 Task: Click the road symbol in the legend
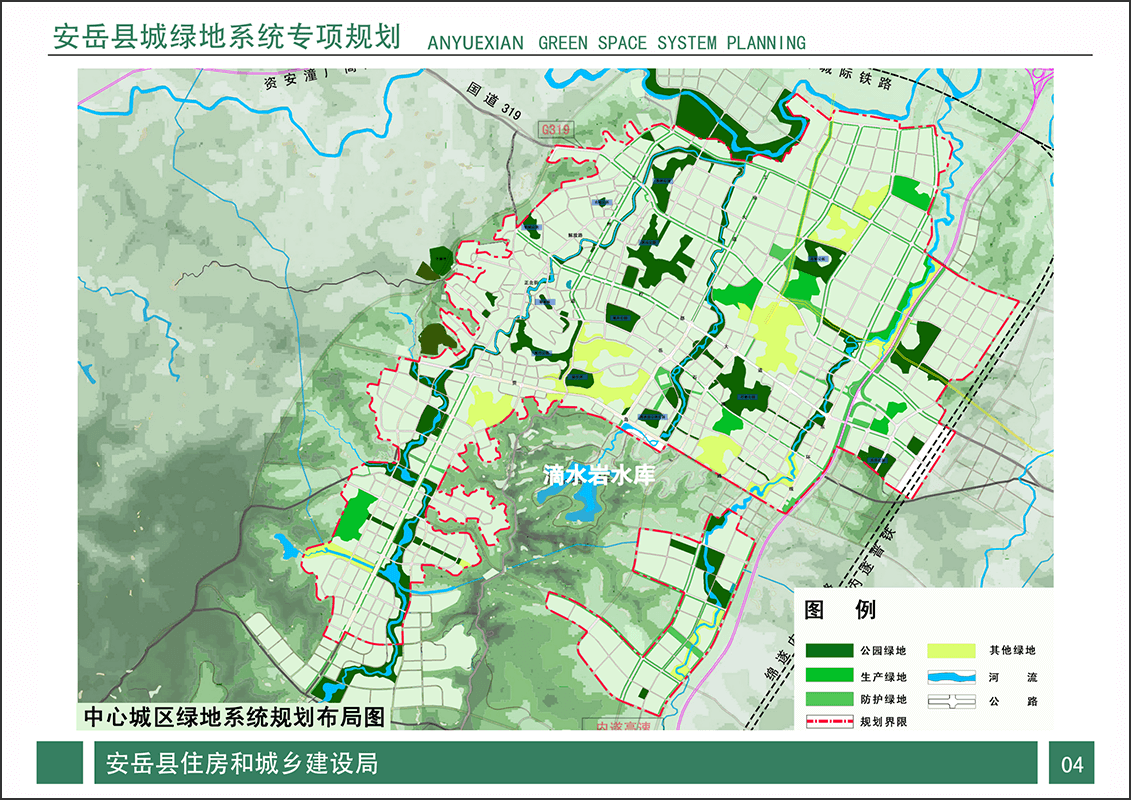coord(951,701)
